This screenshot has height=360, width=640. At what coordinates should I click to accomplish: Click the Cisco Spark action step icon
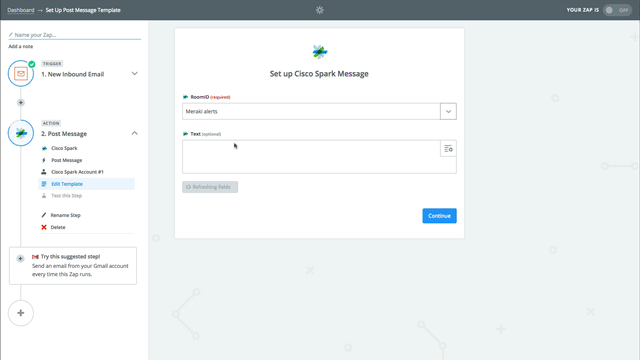point(21,133)
